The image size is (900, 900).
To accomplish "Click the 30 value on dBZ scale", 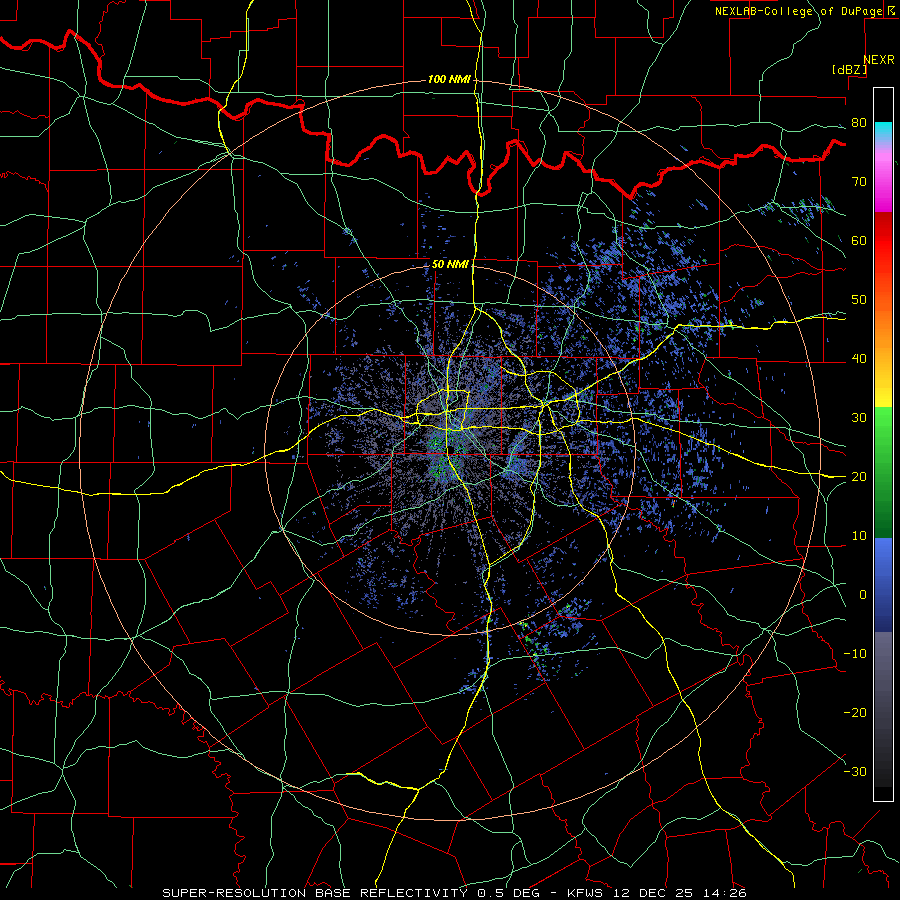I will coord(859,418).
